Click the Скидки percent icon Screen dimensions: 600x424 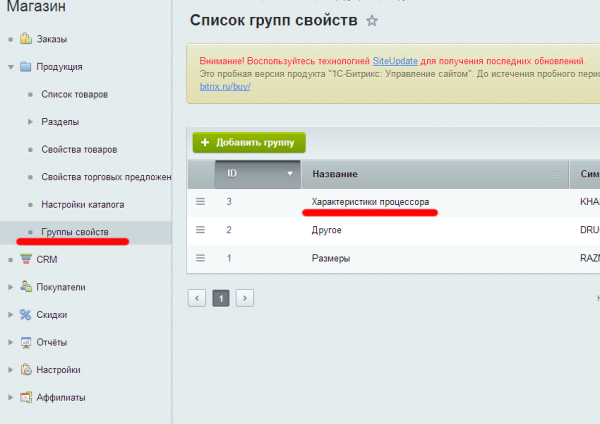25,314
